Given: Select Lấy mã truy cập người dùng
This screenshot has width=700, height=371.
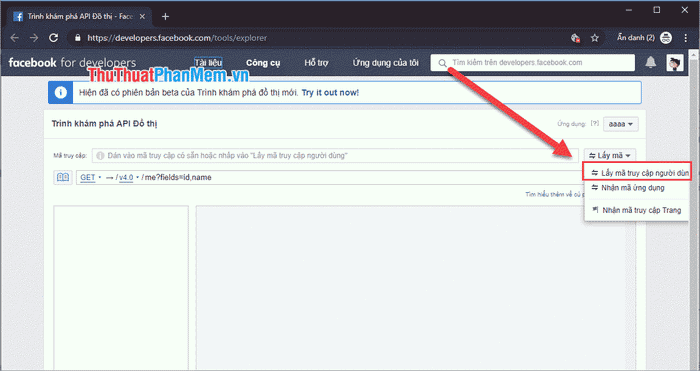Looking at the screenshot, I should 637,172.
